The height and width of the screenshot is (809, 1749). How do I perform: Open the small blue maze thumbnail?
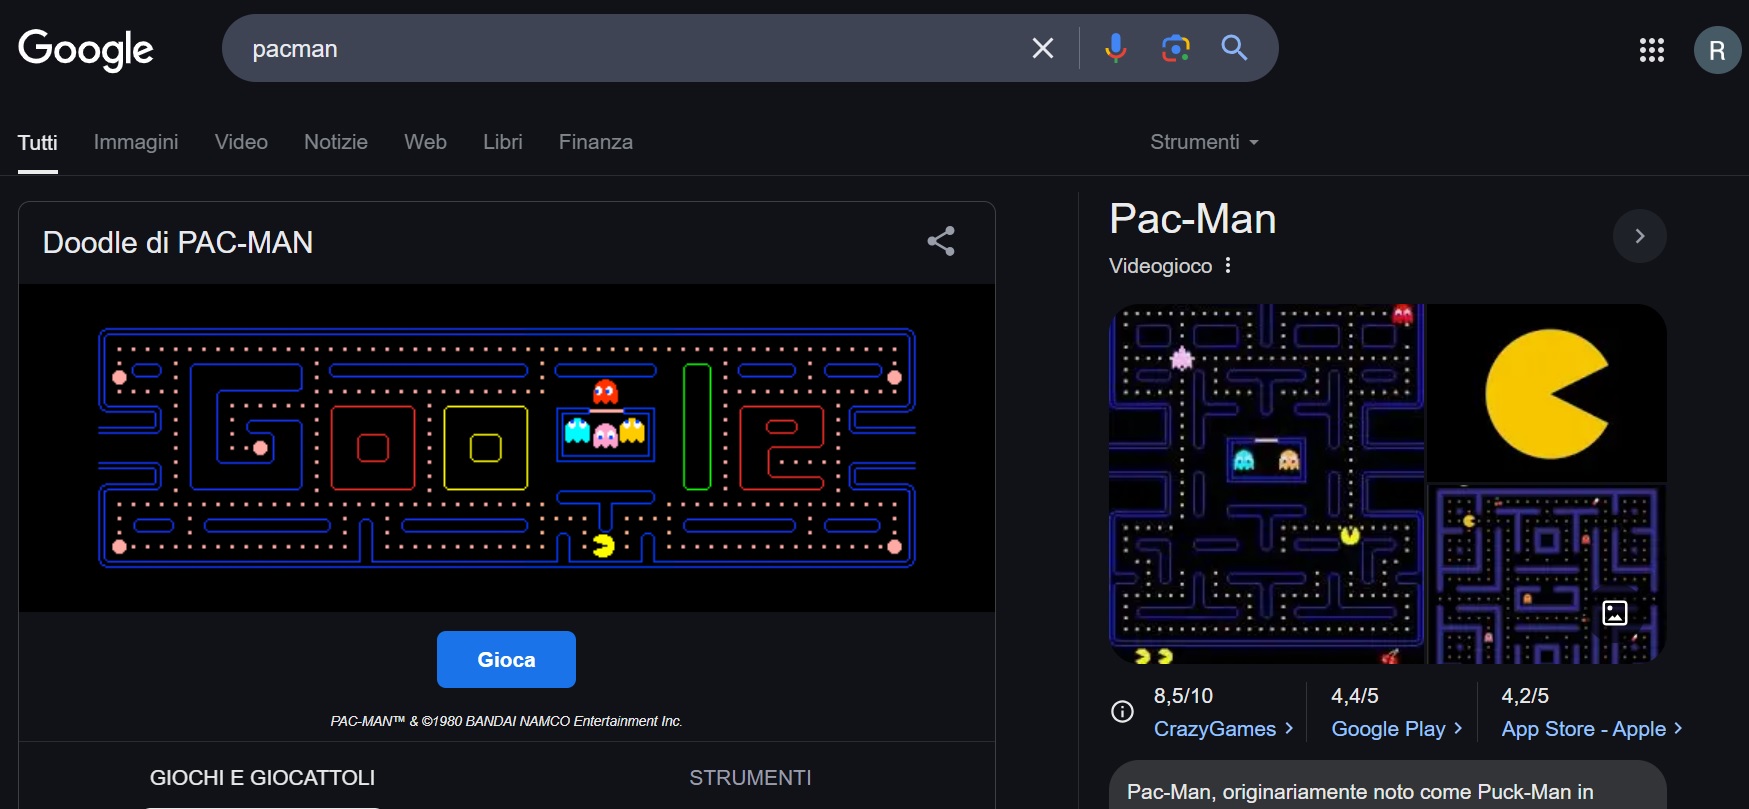click(1547, 575)
